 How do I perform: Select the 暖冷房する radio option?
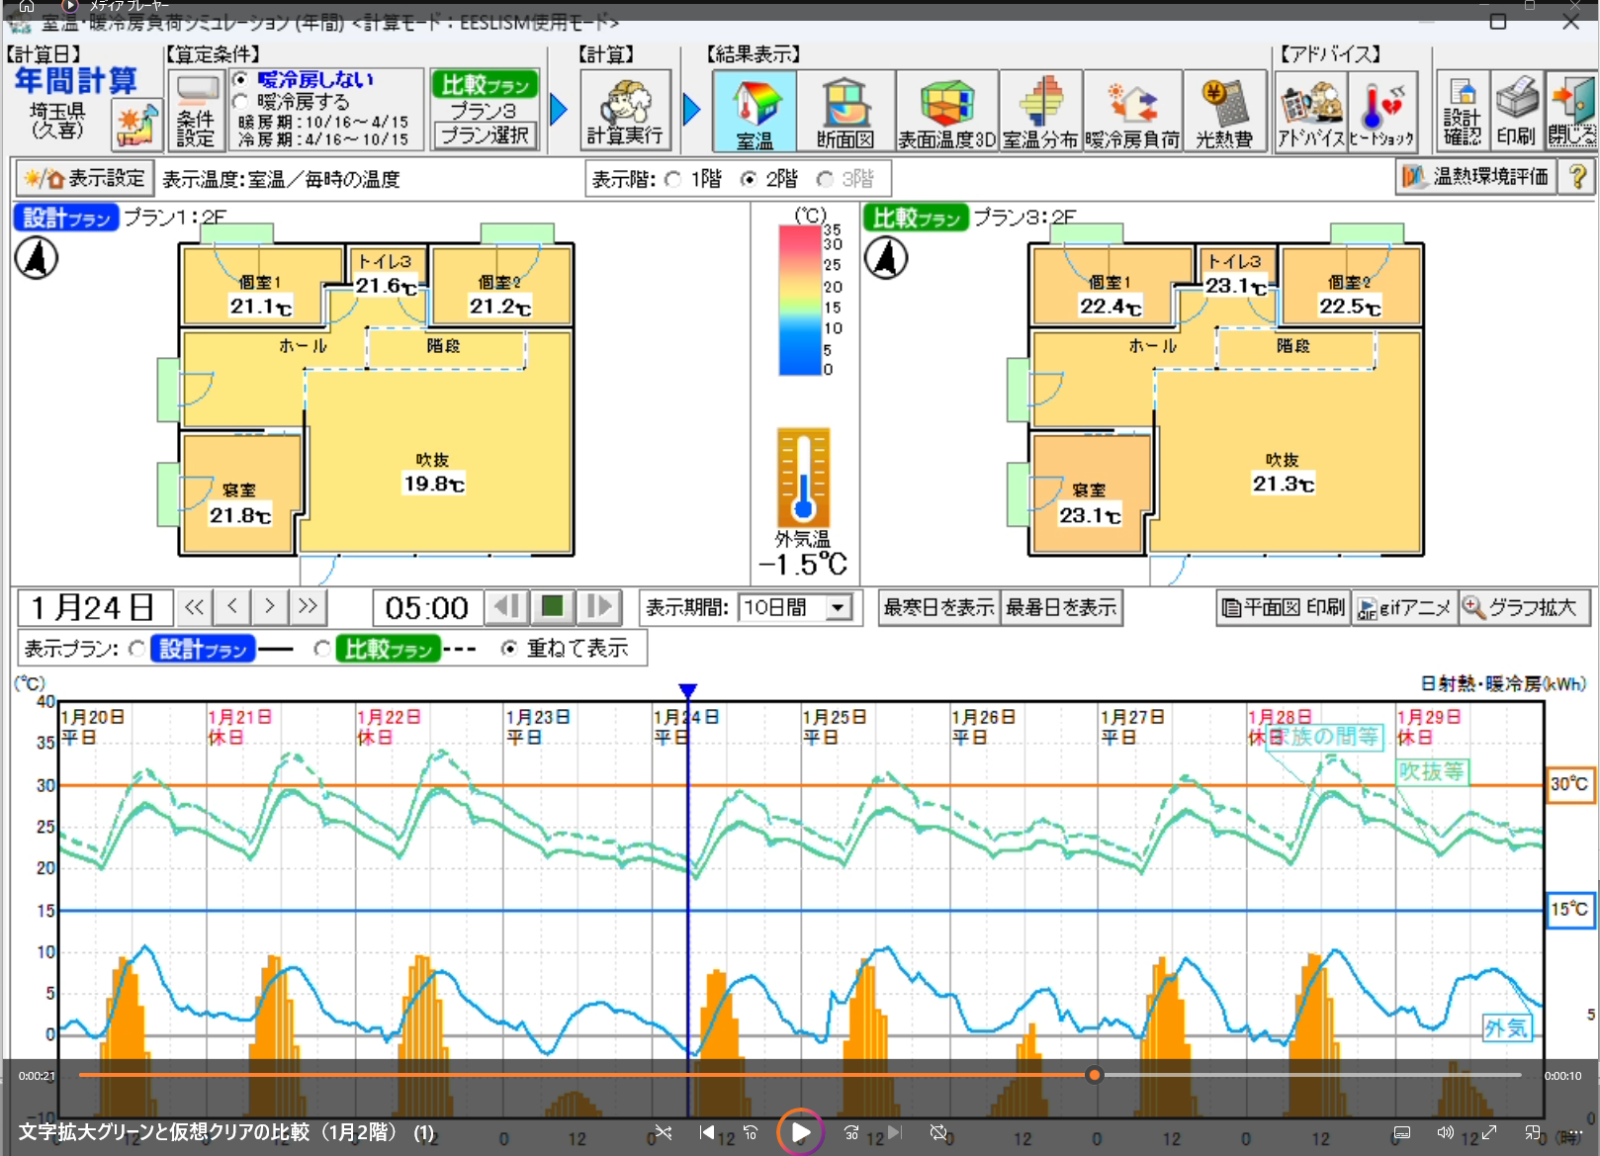pyautogui.click(x=241, y=101)
